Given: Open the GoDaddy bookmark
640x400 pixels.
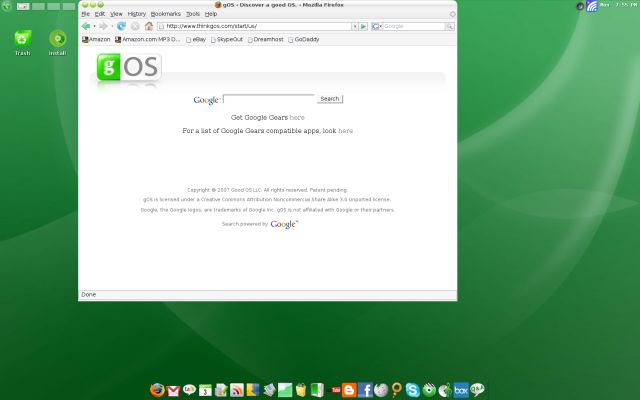Looking at the screenshot, I should pos(304,40).
